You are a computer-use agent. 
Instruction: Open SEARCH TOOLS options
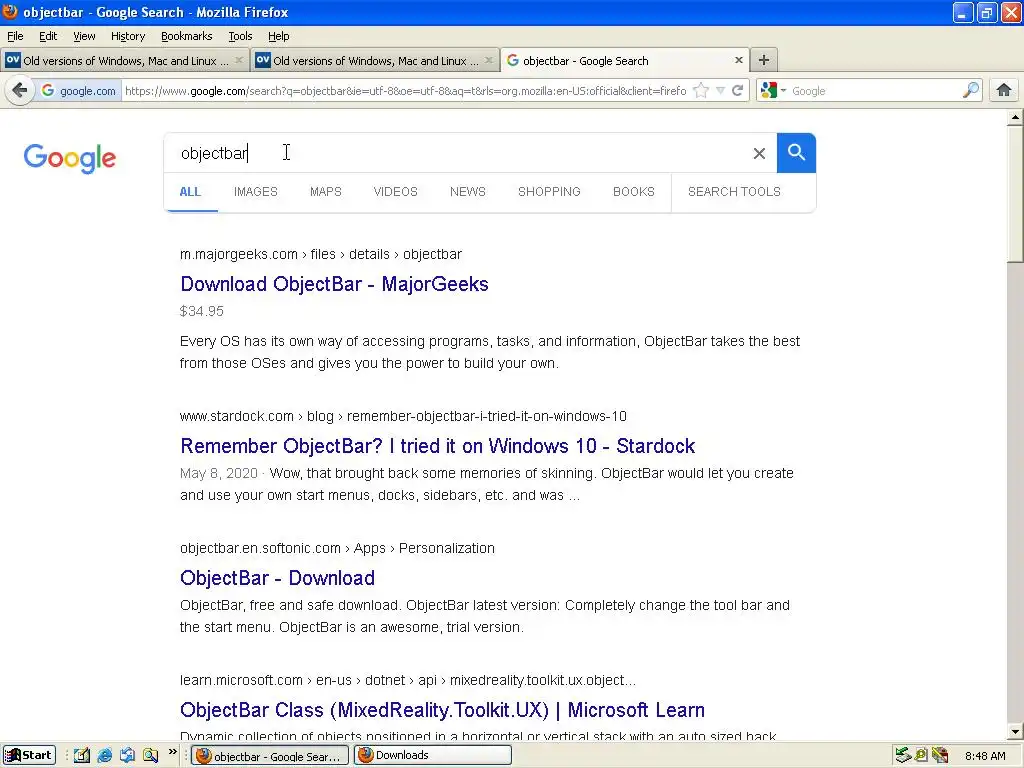coord(734,192)
